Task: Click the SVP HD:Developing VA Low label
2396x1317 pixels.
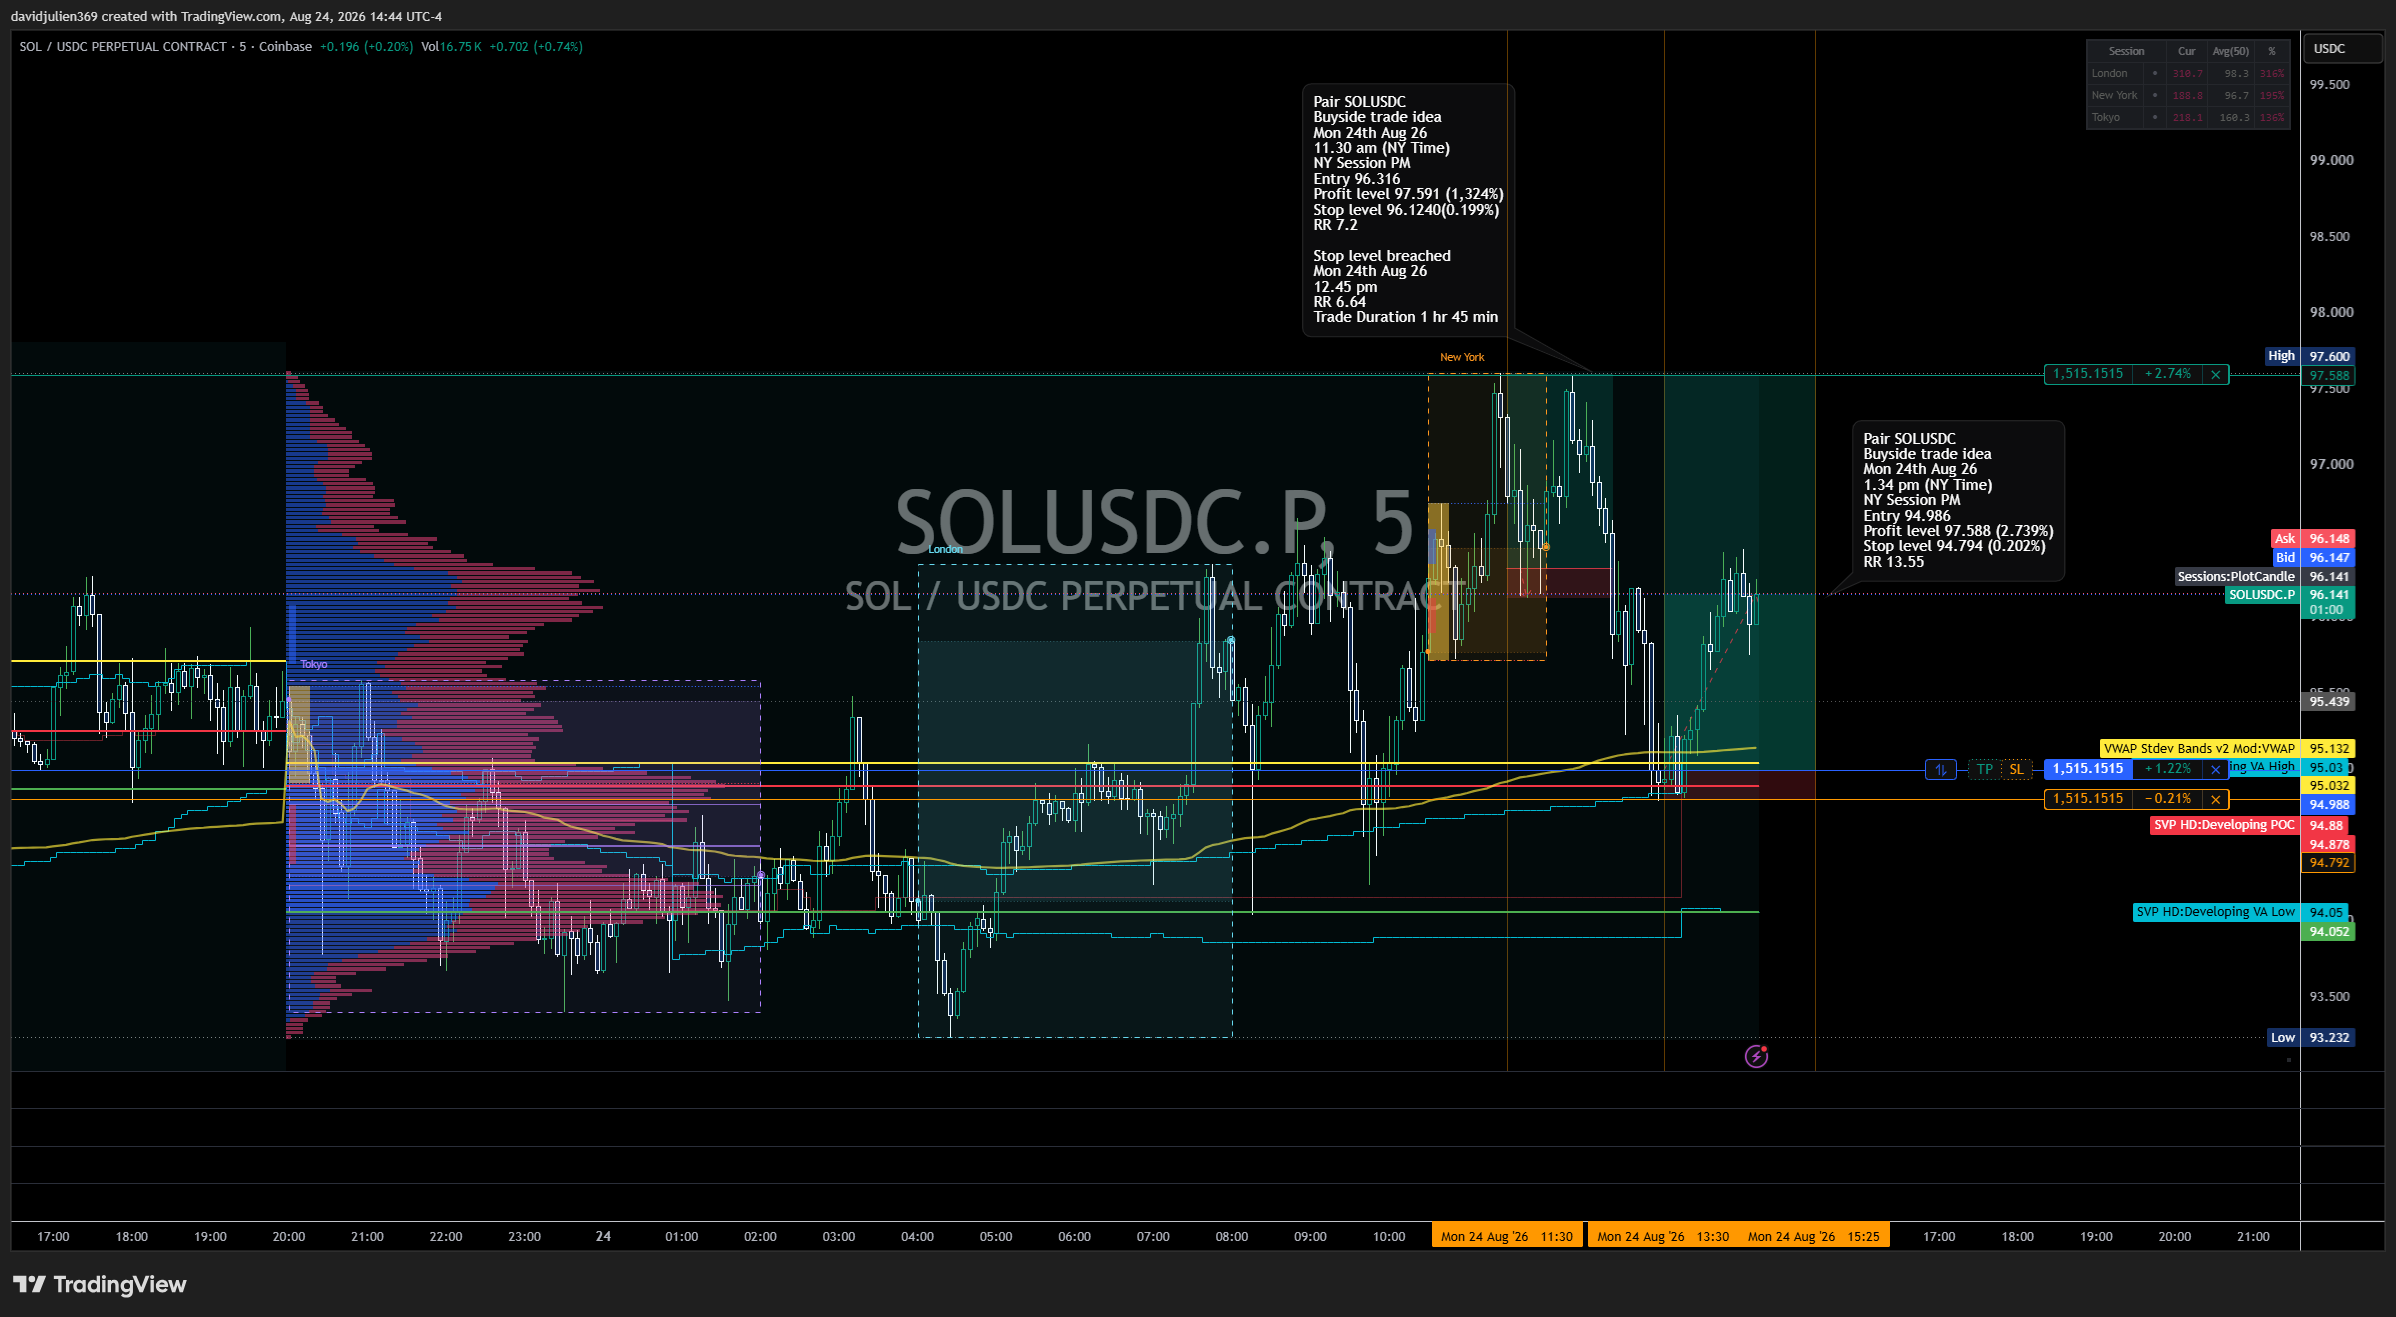Action: 2216,912
